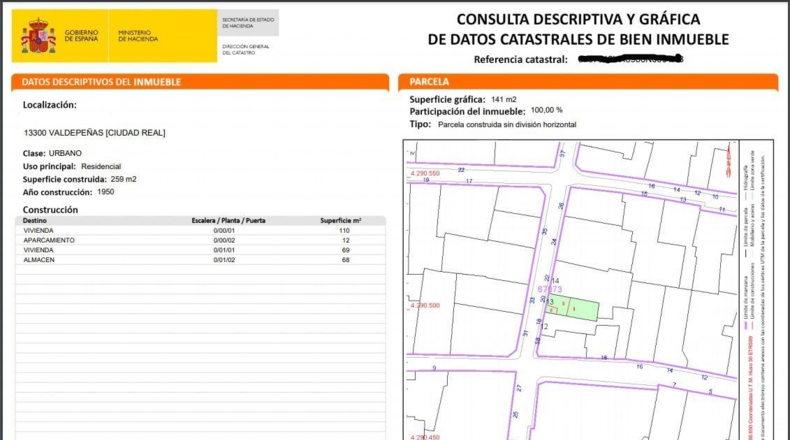Click the 'DATOS DESCRIPTIVOS DEL INMUEBLE' orange header
Viewport: 790px width, 440px height.
tap(200, 82)
